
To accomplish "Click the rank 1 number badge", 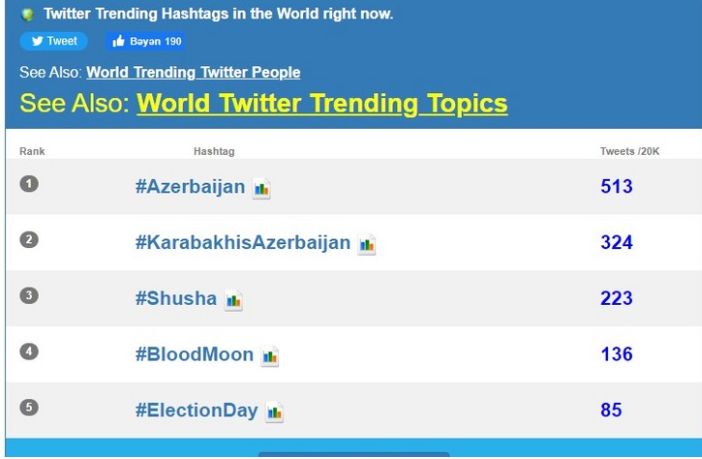I will click(29, 184).
